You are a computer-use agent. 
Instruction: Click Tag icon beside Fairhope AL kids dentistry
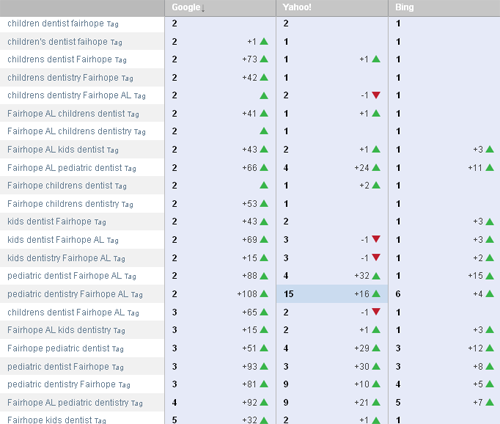coord(119,331)
